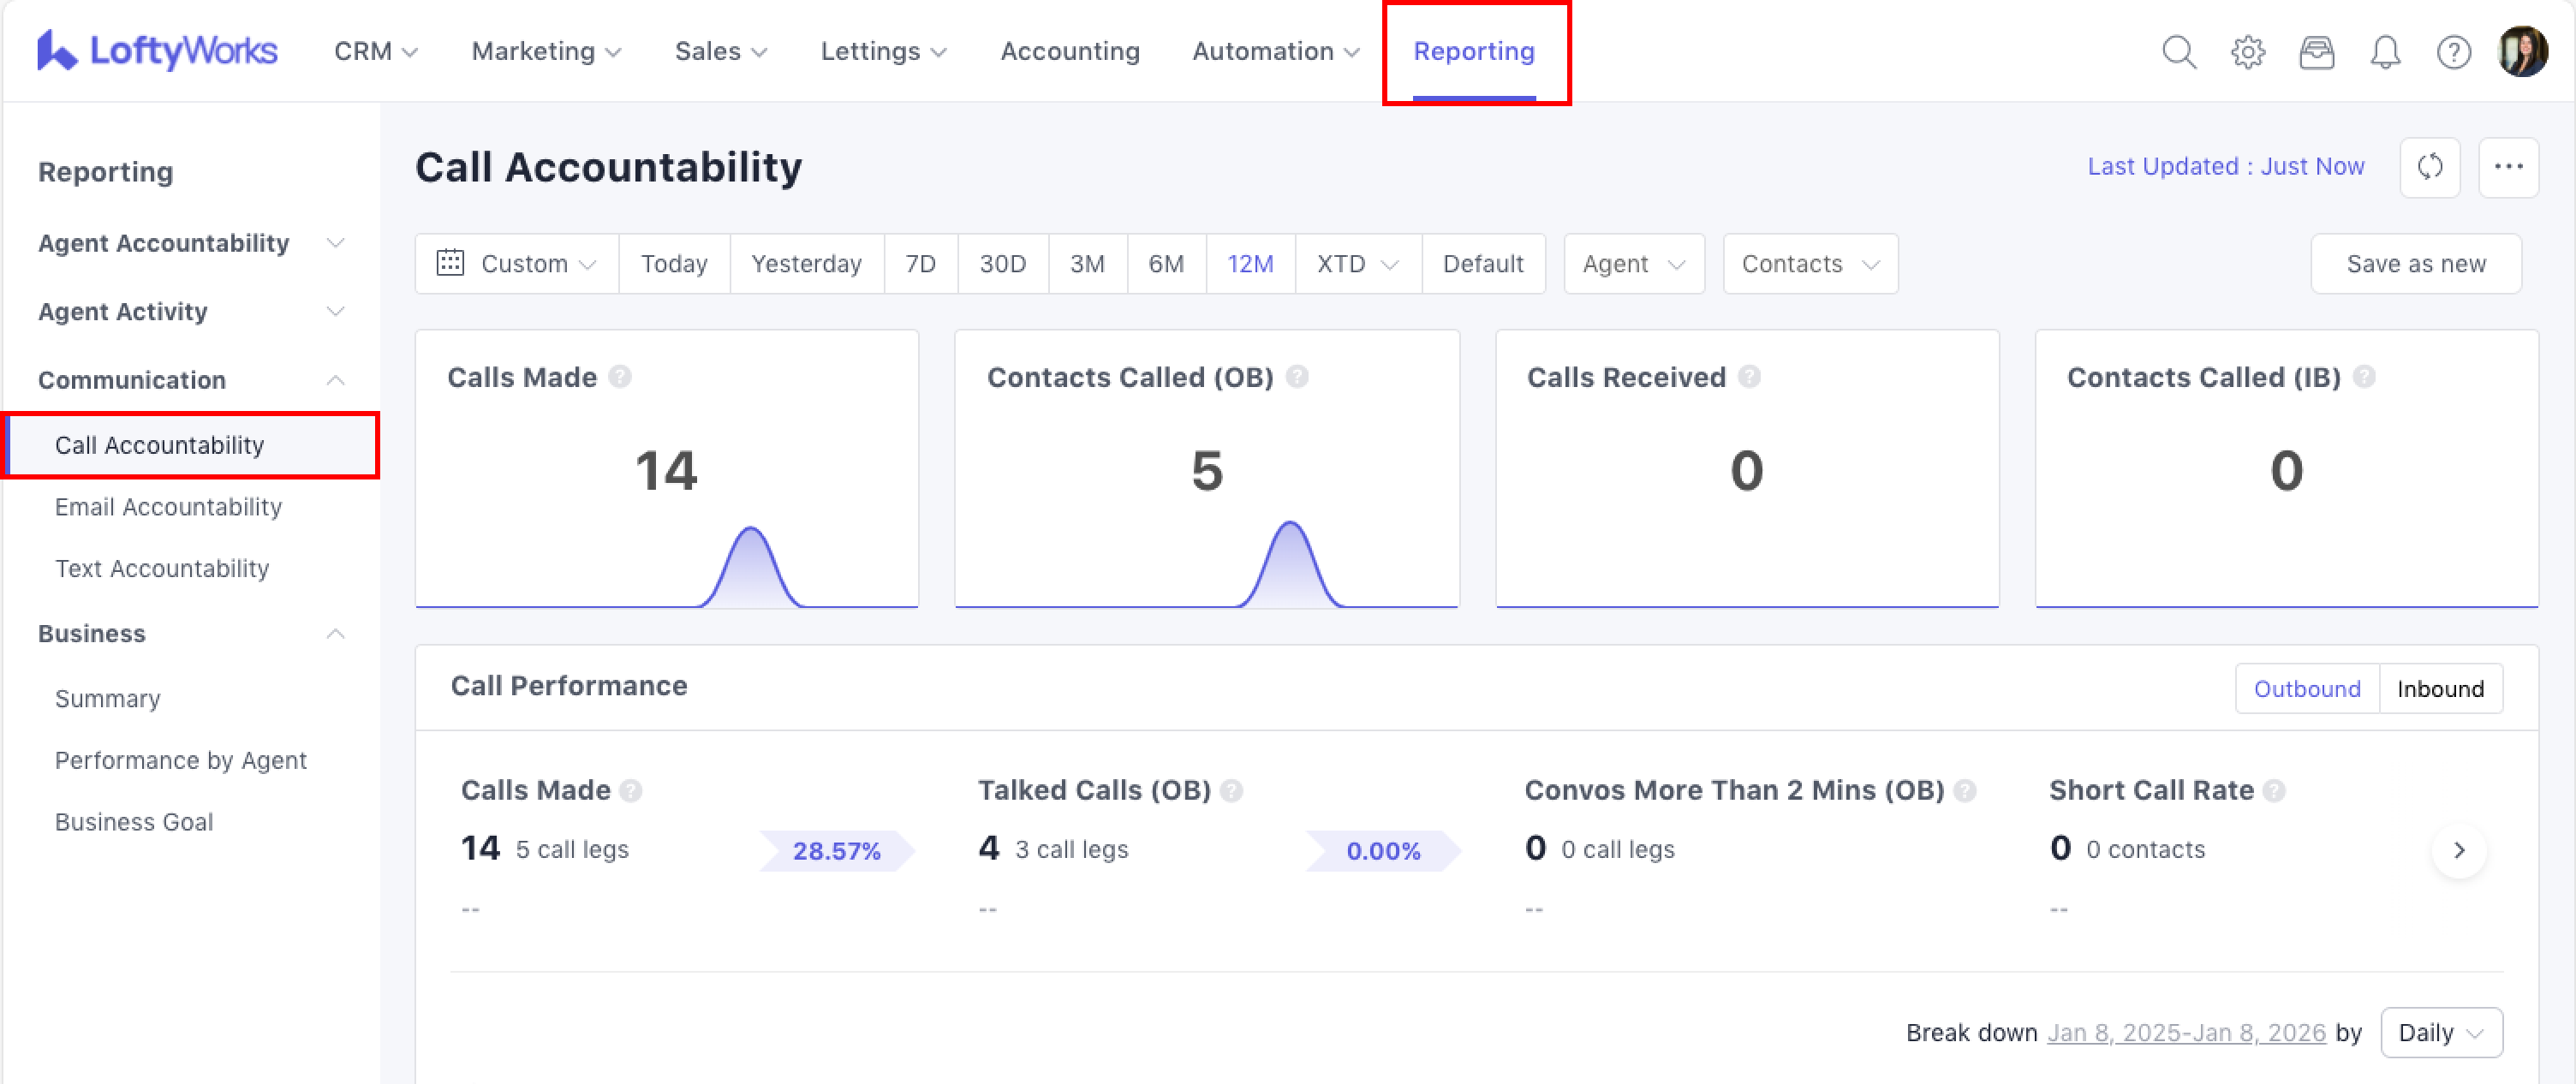This screenshot has height=1084, width=2576.
Task: Open the three-dots more options menu
Action: pyautogui.click(x=2508, y=167)
